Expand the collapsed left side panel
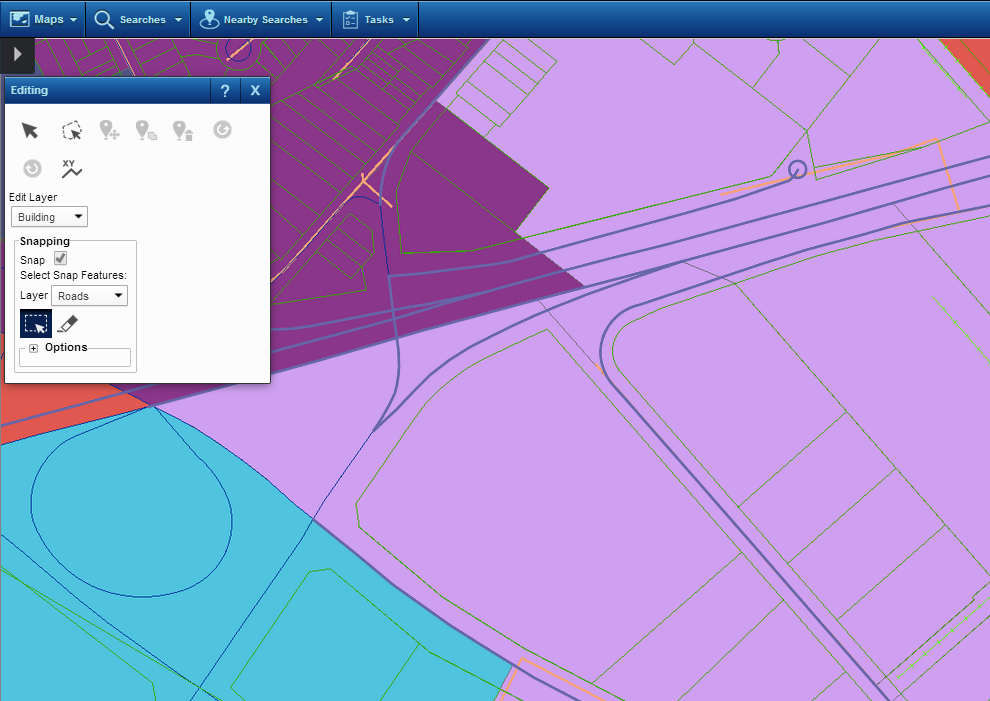990x701 pixels. (x=17, y=54)
